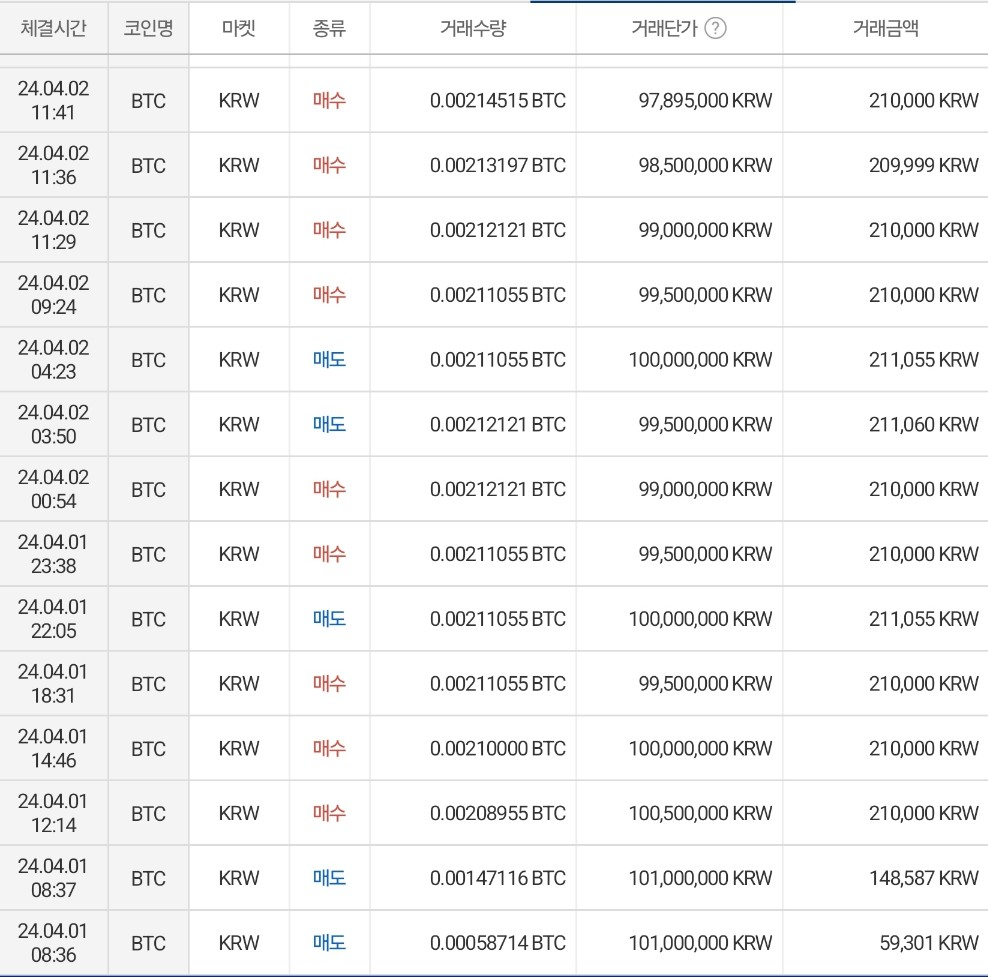Image resolution: width=988 pixels, height=977 pixels.
Task: Click unit price 97,895,000 KRW
Action: coord(705,101)
